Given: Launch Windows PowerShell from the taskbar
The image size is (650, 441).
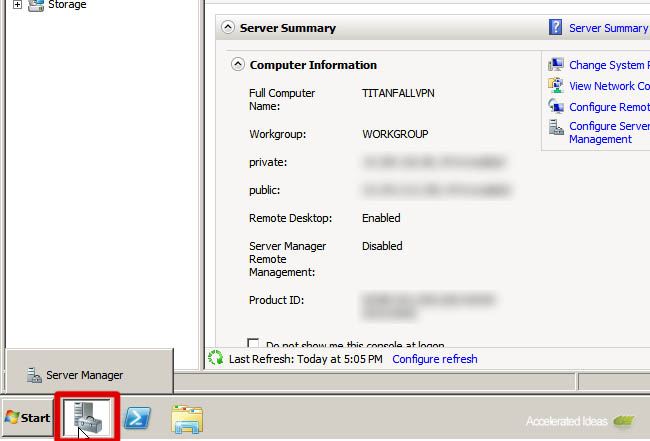Looking at the screenshot, I should coord(138,418).
